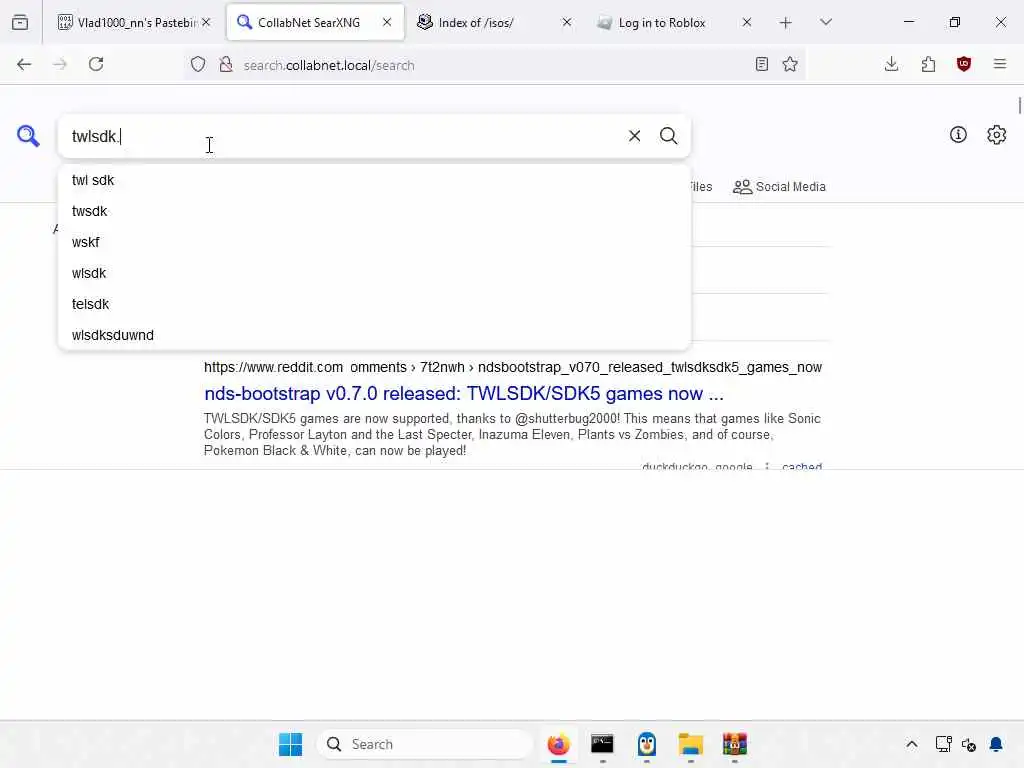Open the Social Media search category
1024x768 pixels.
[x=779, y=187]
